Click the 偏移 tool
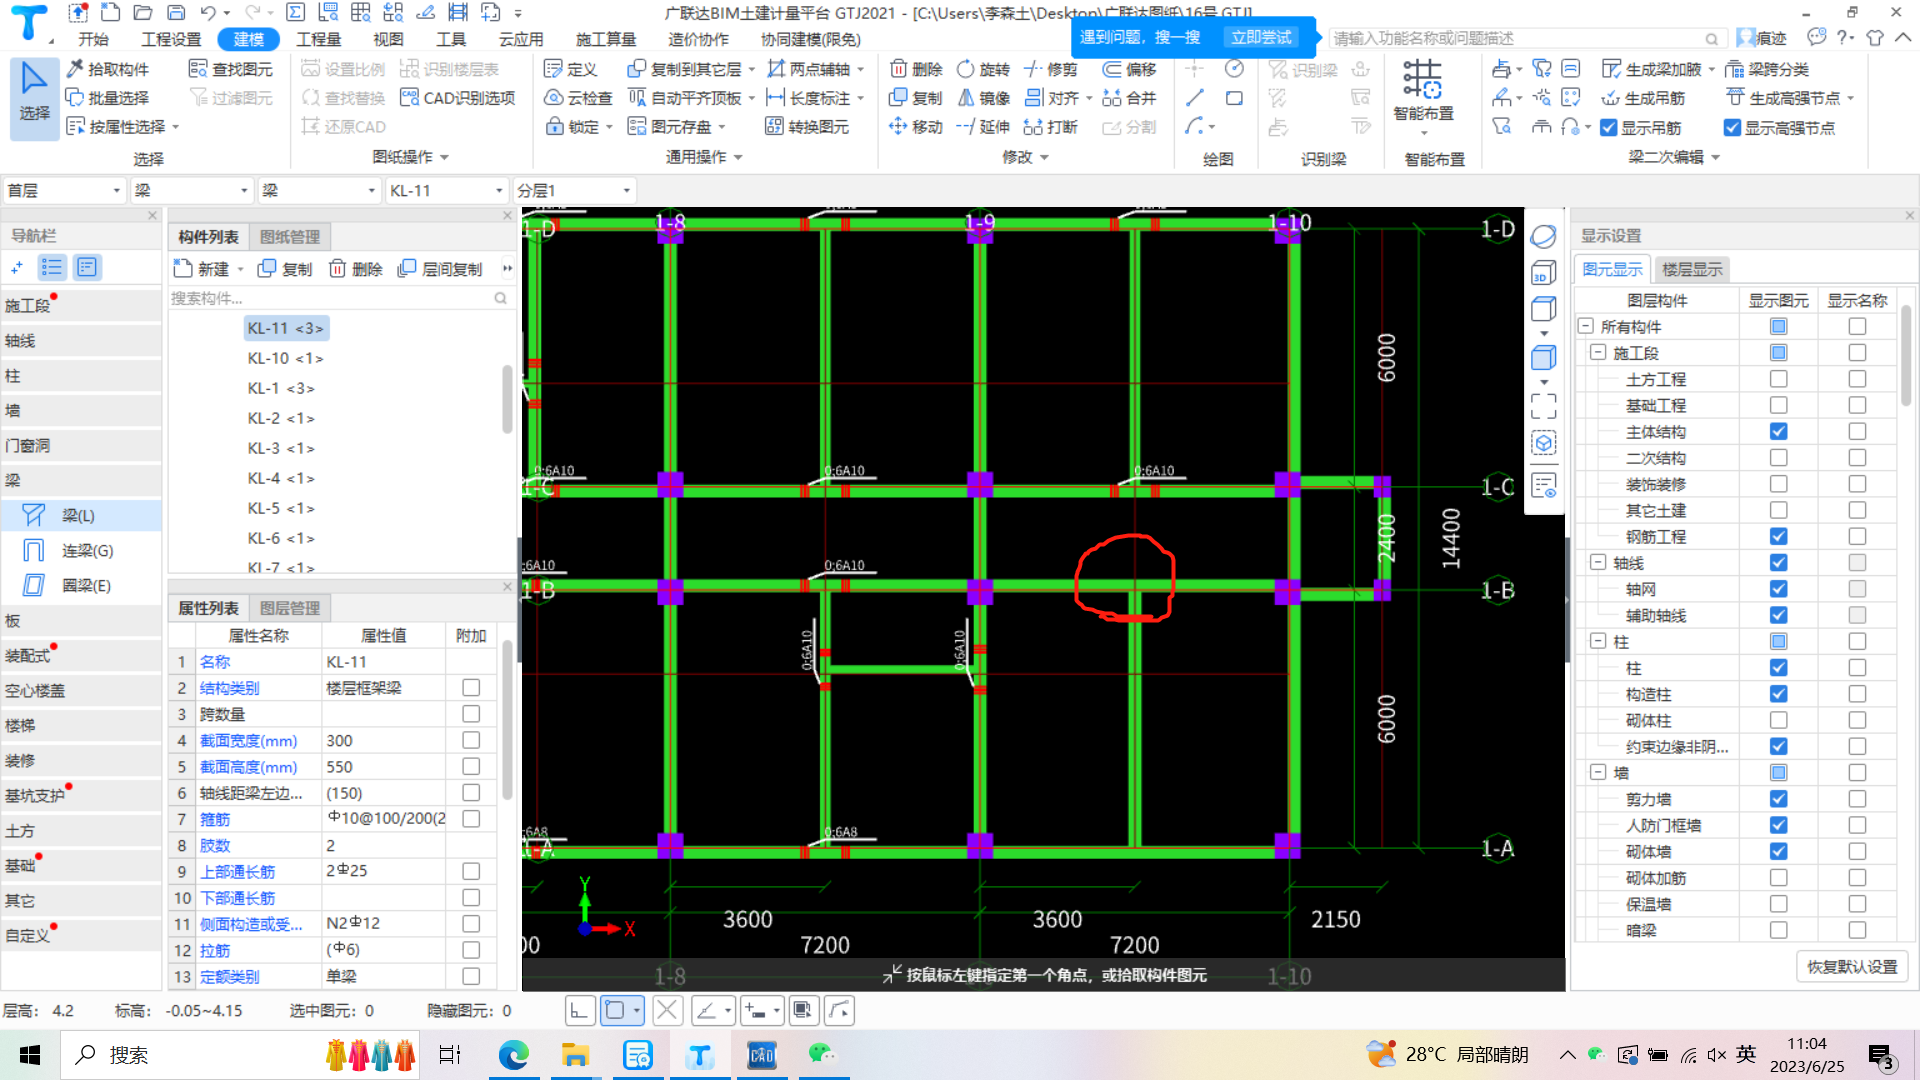1920x1080 pixels. tap(1130, 69)
